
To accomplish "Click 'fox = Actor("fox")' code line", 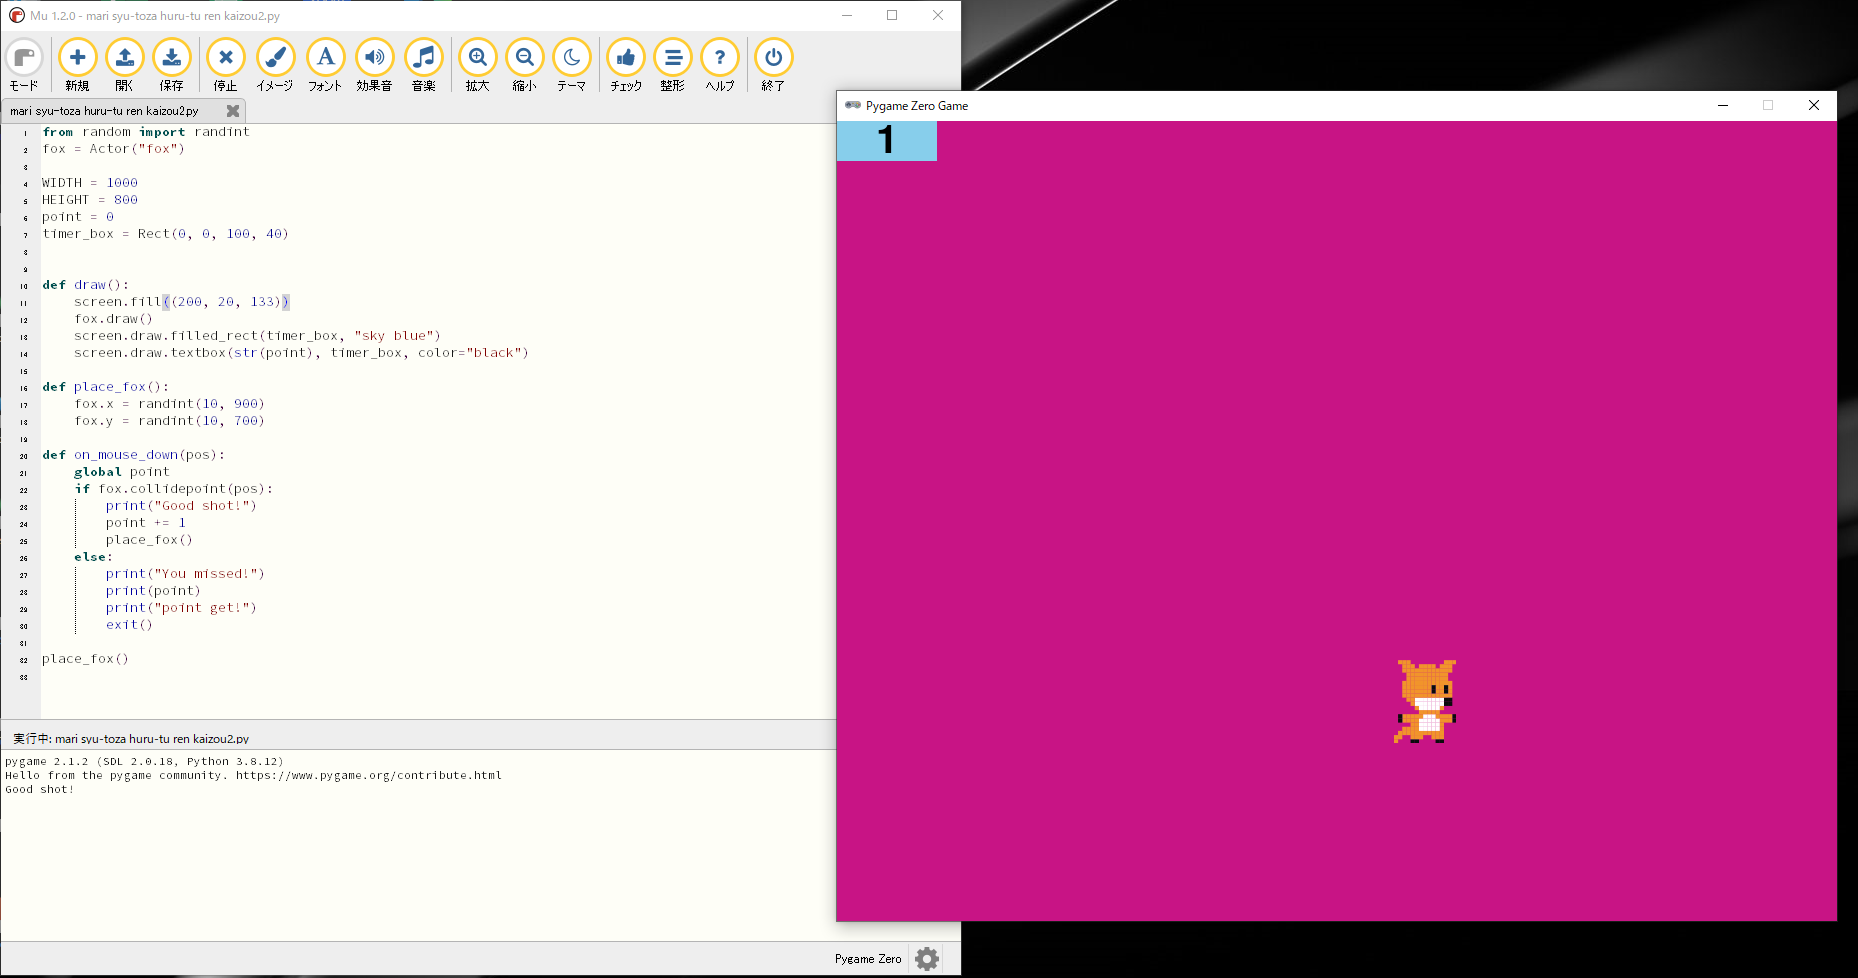I will pyautogui.click(x=113, y=149).
